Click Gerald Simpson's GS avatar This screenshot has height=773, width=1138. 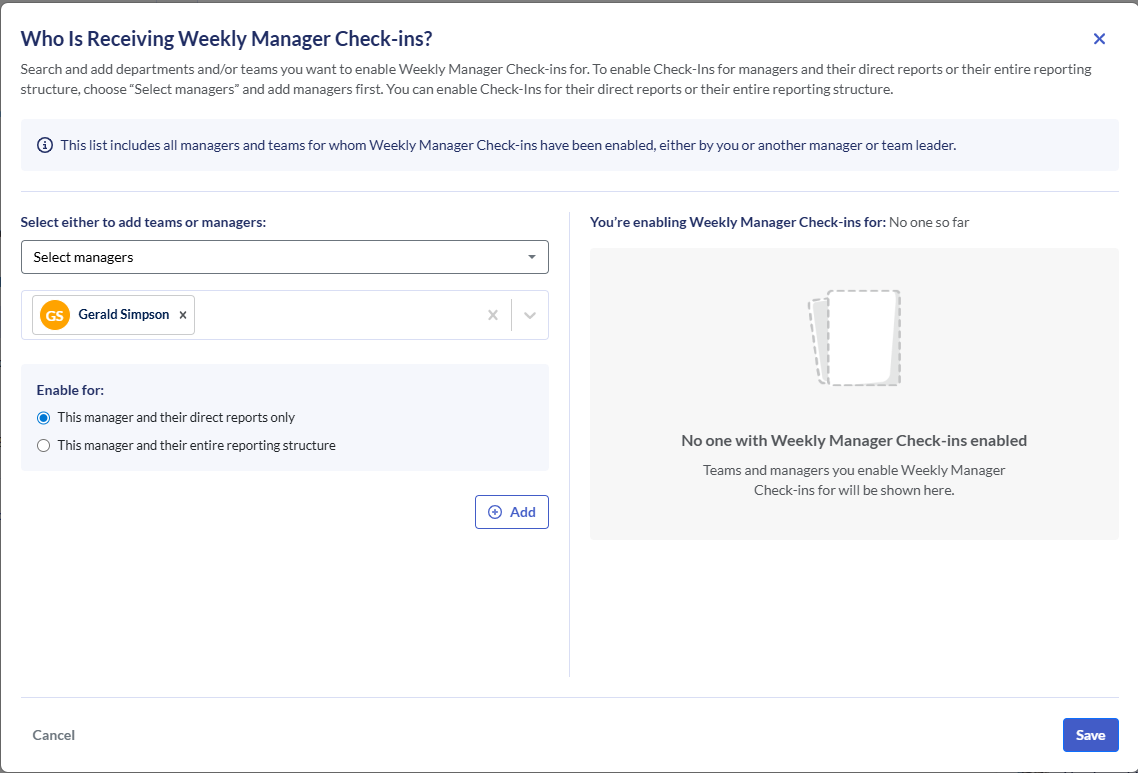(x=55, y=315)
